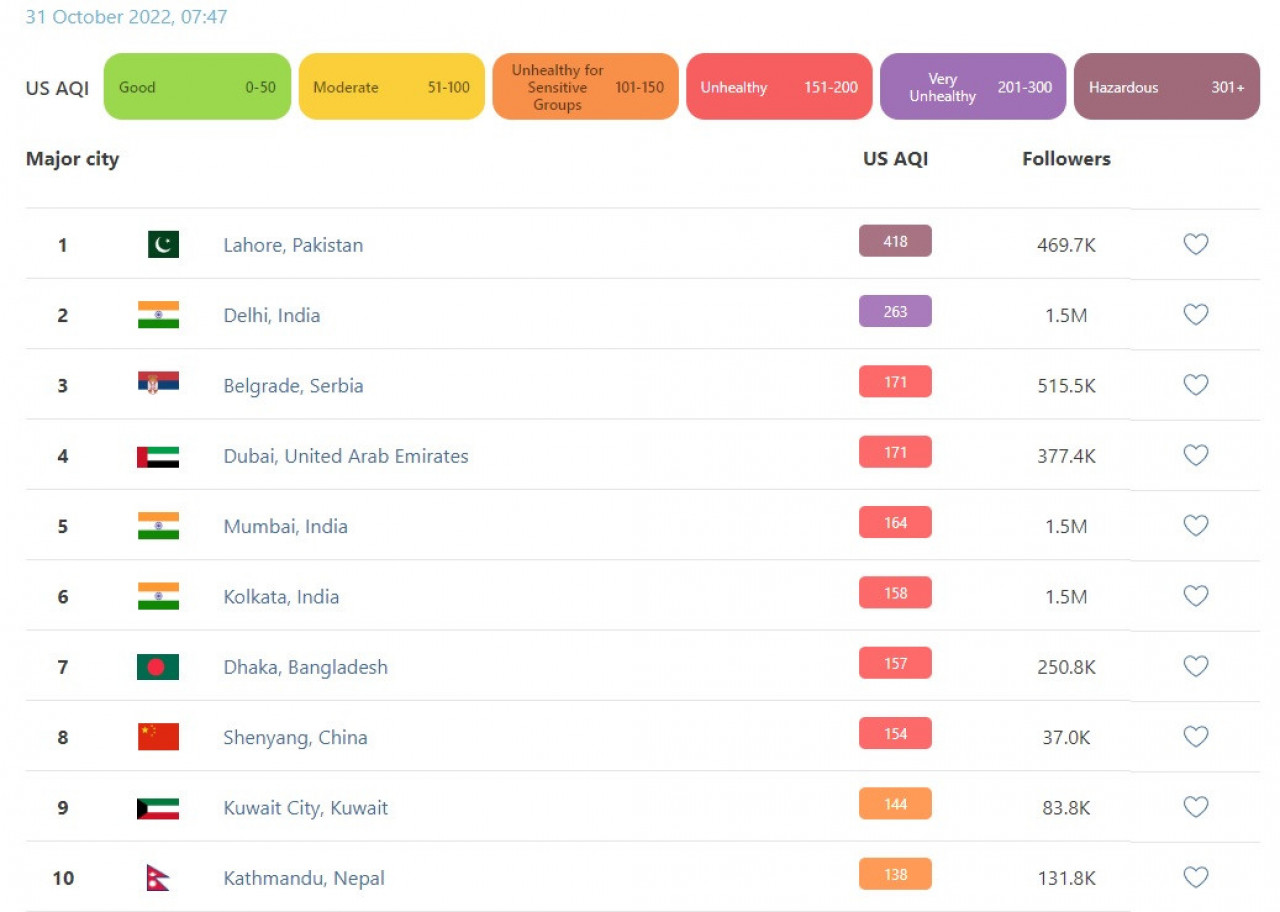The image size is (1280, 912).
Task: Click the heart icon for Kathmandu, Nepal
Action: (1195, 877)
